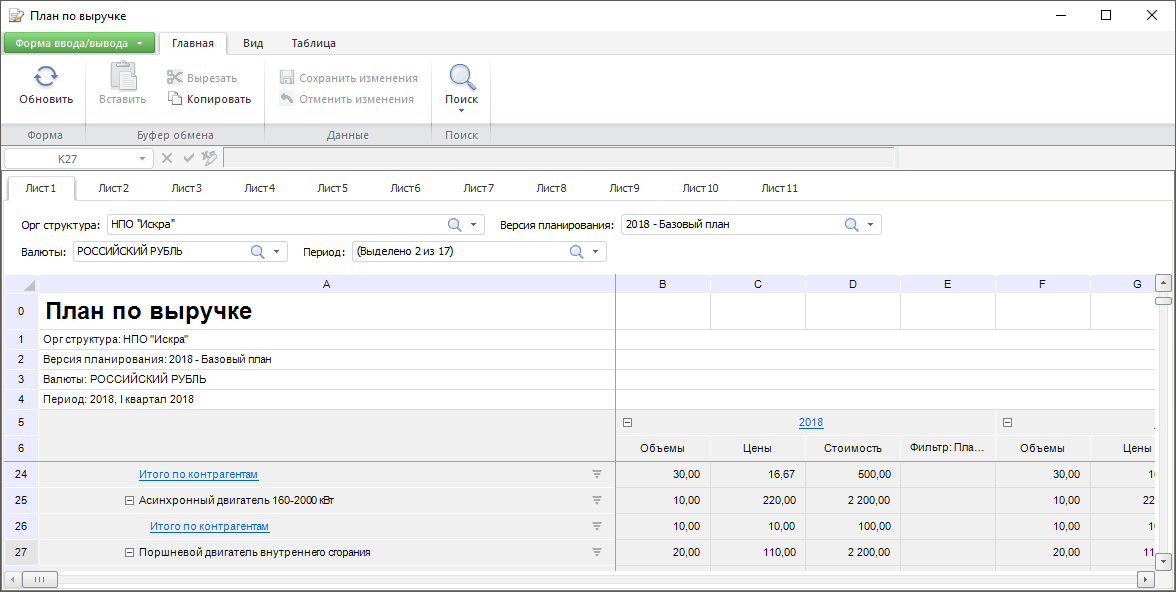Click the magnifier icon in Валюты field
The height and width of the screenshot is (592, 1176).
tap(257, 252)
